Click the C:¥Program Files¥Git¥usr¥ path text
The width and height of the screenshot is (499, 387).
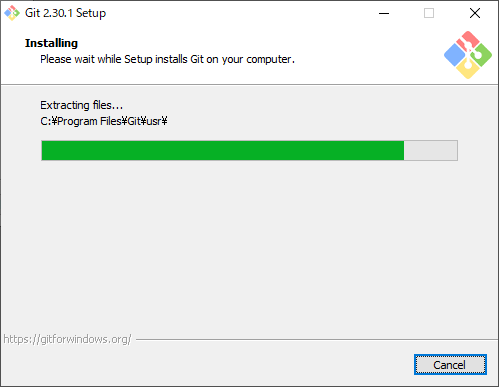[x=104, y=121]
